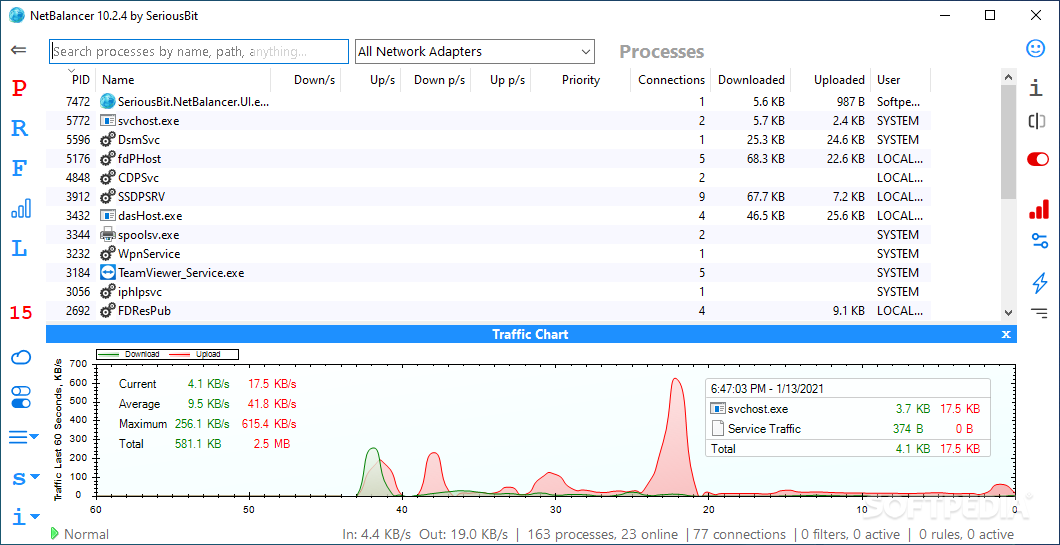1060x545 pixels.
Task: Open the sliders settings icon
Action: (x=1039, y=240)
